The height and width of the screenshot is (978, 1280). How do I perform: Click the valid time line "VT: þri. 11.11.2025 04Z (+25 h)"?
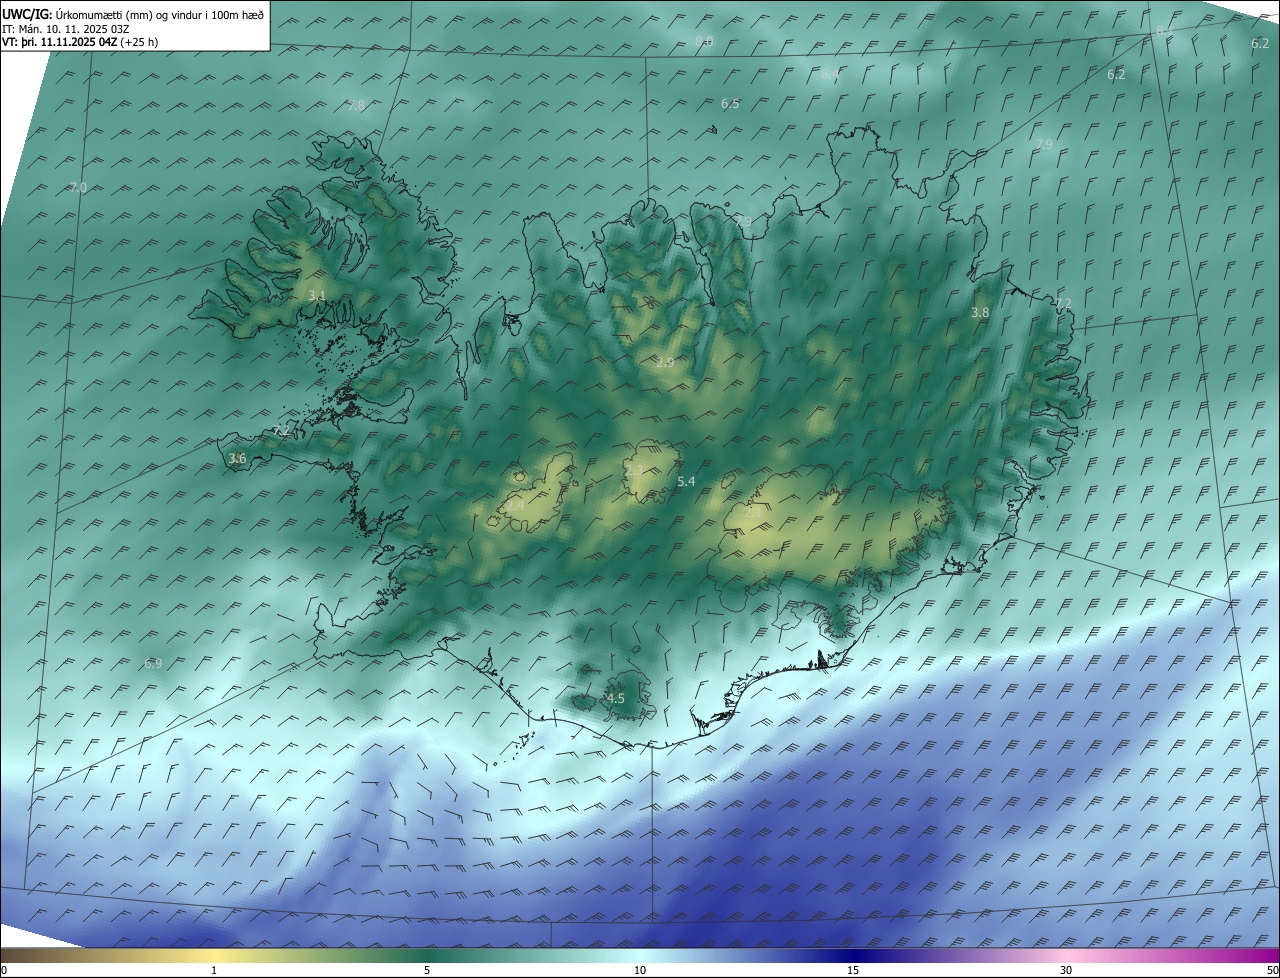[x=80, y=42]
